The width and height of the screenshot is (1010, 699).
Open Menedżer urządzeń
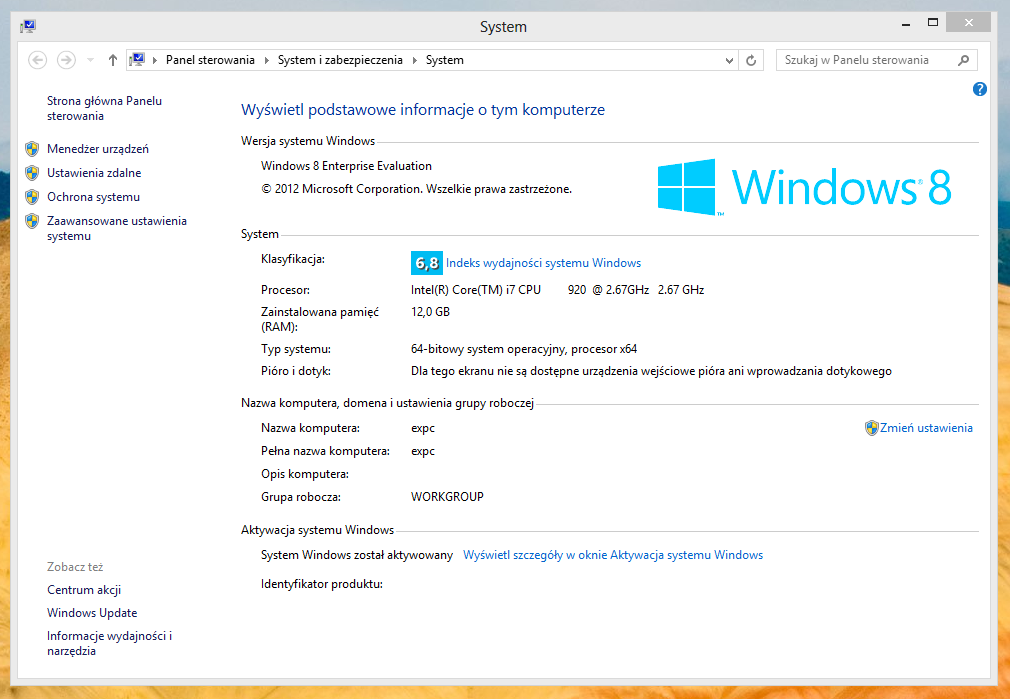coord(98,149)
